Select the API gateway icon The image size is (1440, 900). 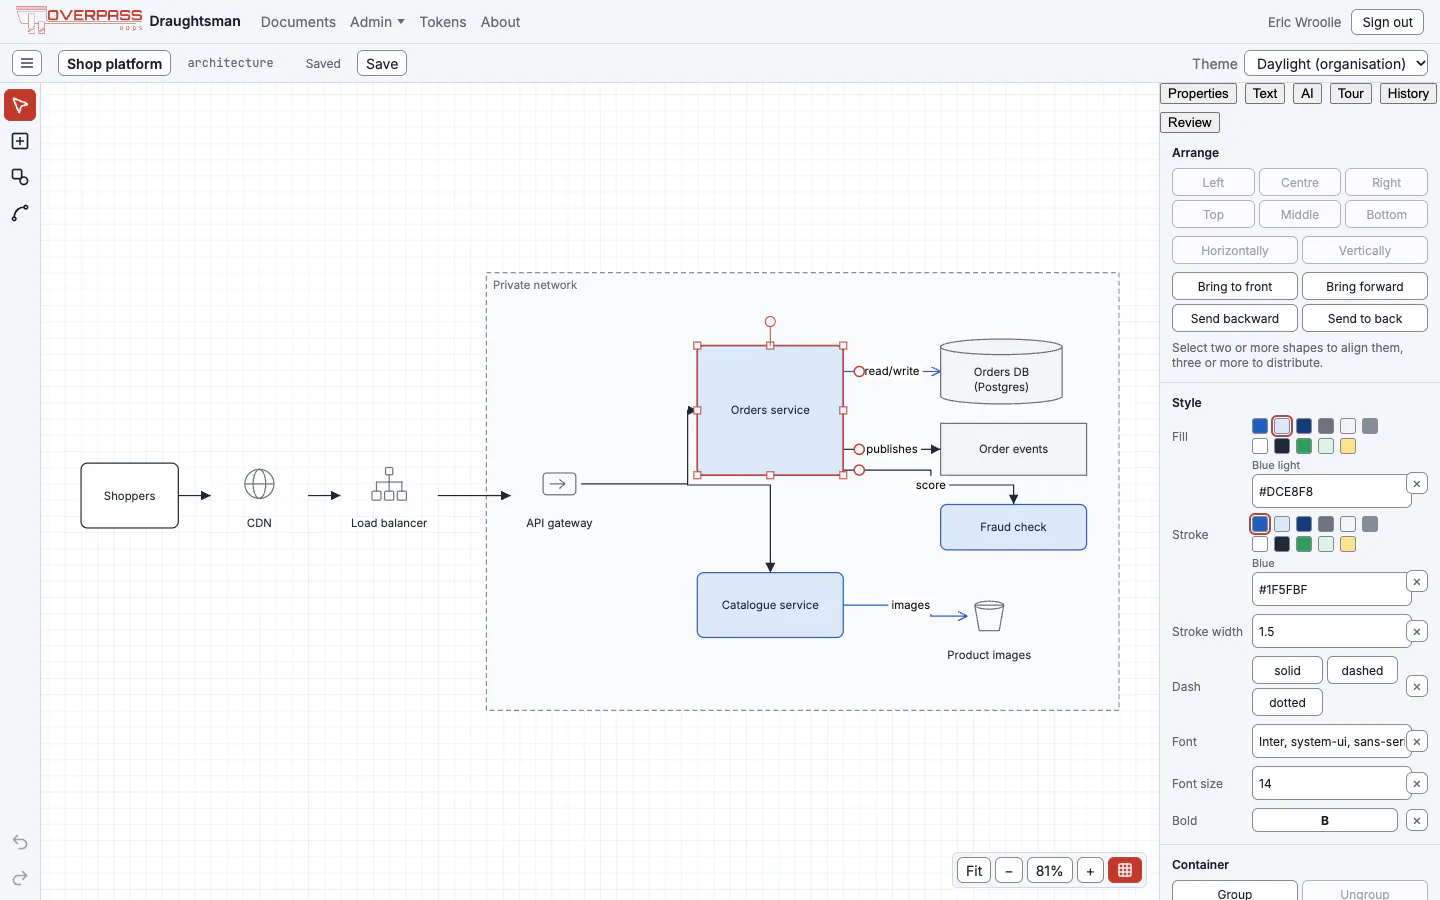[559, 484]
